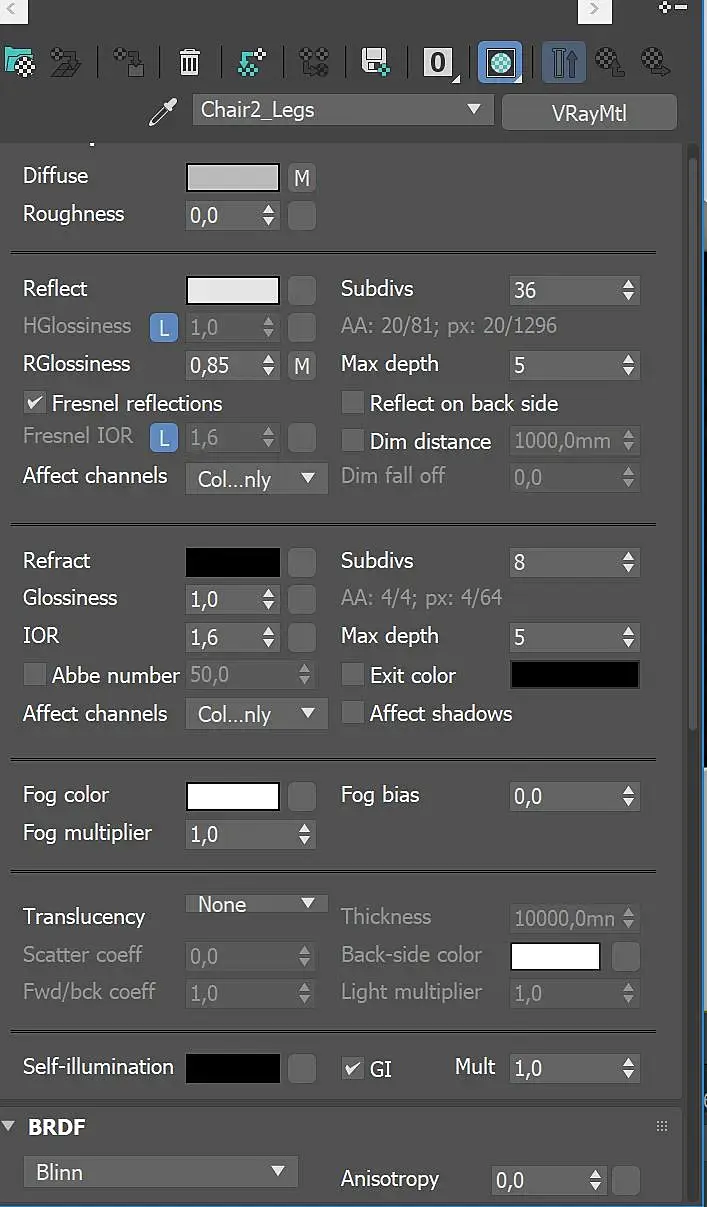707x1207 pixels.
Task: Toggle Show Shaded Material in Viewport
Action: 500,63
